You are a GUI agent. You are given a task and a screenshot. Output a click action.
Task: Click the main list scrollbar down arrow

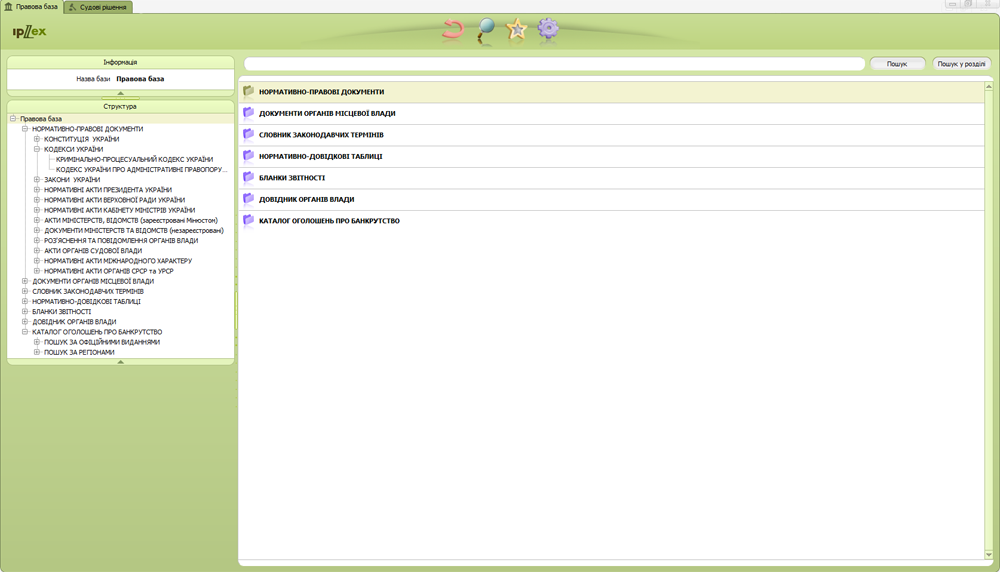(x=989, y=555)
